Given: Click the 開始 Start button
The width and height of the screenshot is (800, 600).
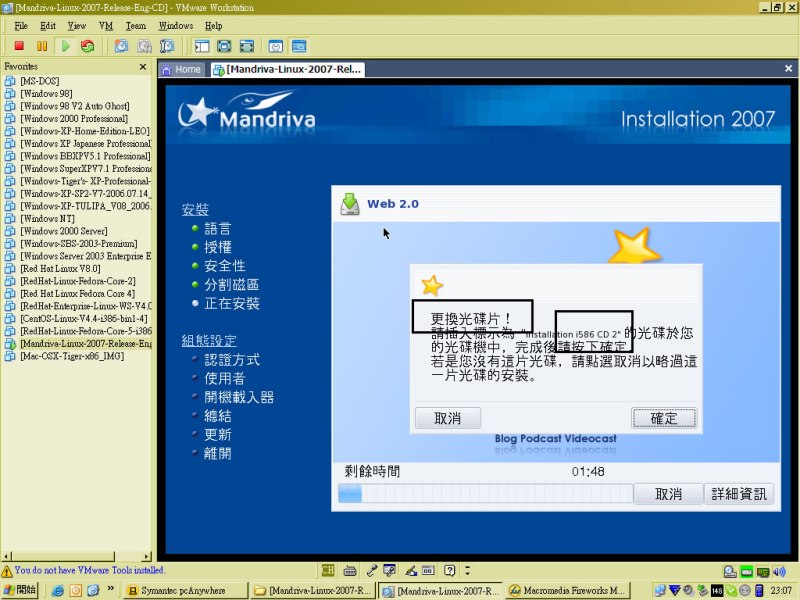Looking at the screenshot, I should coord(19,590).
